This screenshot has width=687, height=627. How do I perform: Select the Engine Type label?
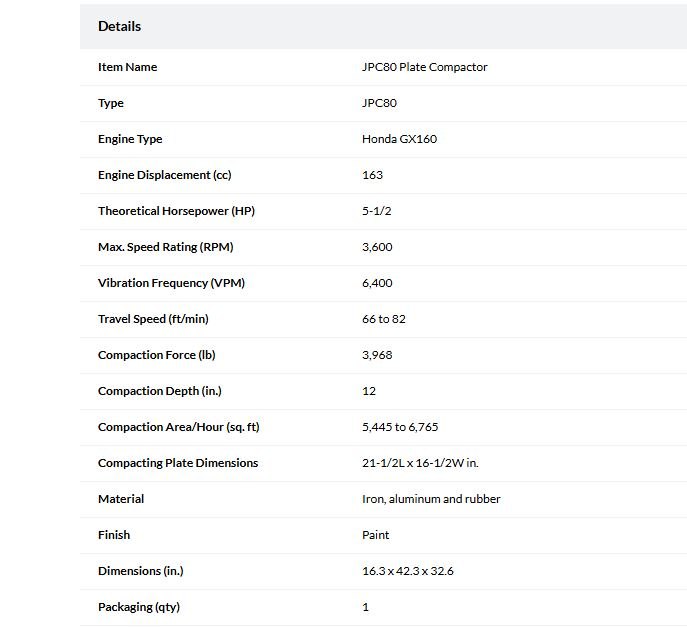pyautogui.click(x=130, y=139)
